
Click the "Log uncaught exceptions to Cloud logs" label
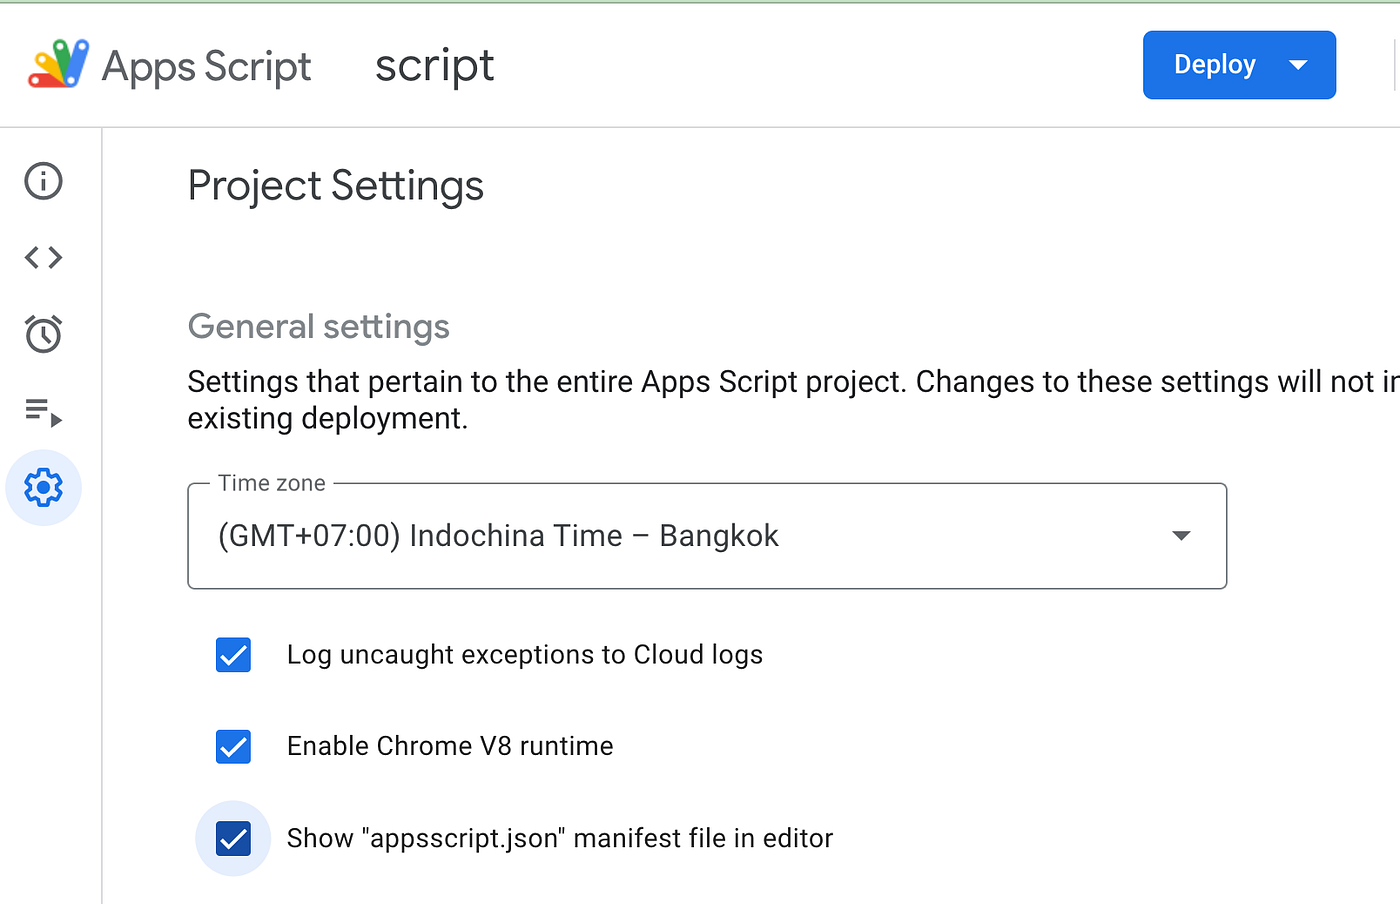[524, 655]
